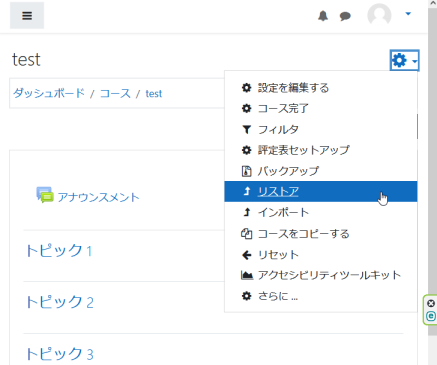The image size is (437, 365).
Task: Open トピック 3 section link
Action: [x=60, y=354]
